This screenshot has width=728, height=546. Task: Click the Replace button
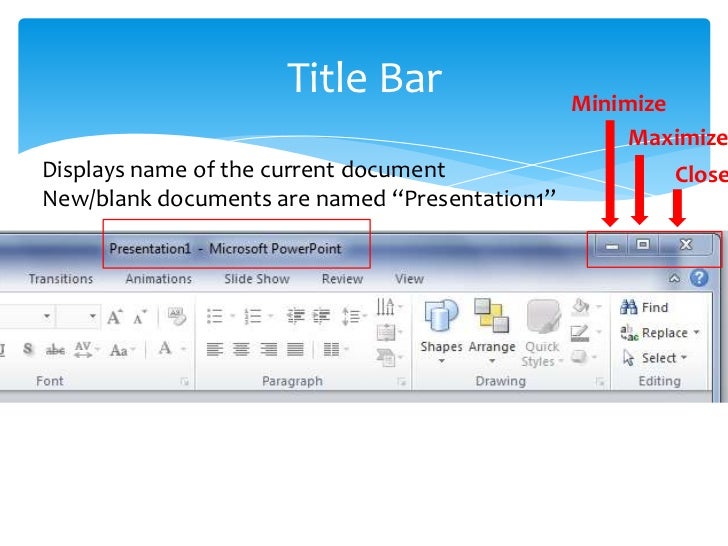pos(654,332)
